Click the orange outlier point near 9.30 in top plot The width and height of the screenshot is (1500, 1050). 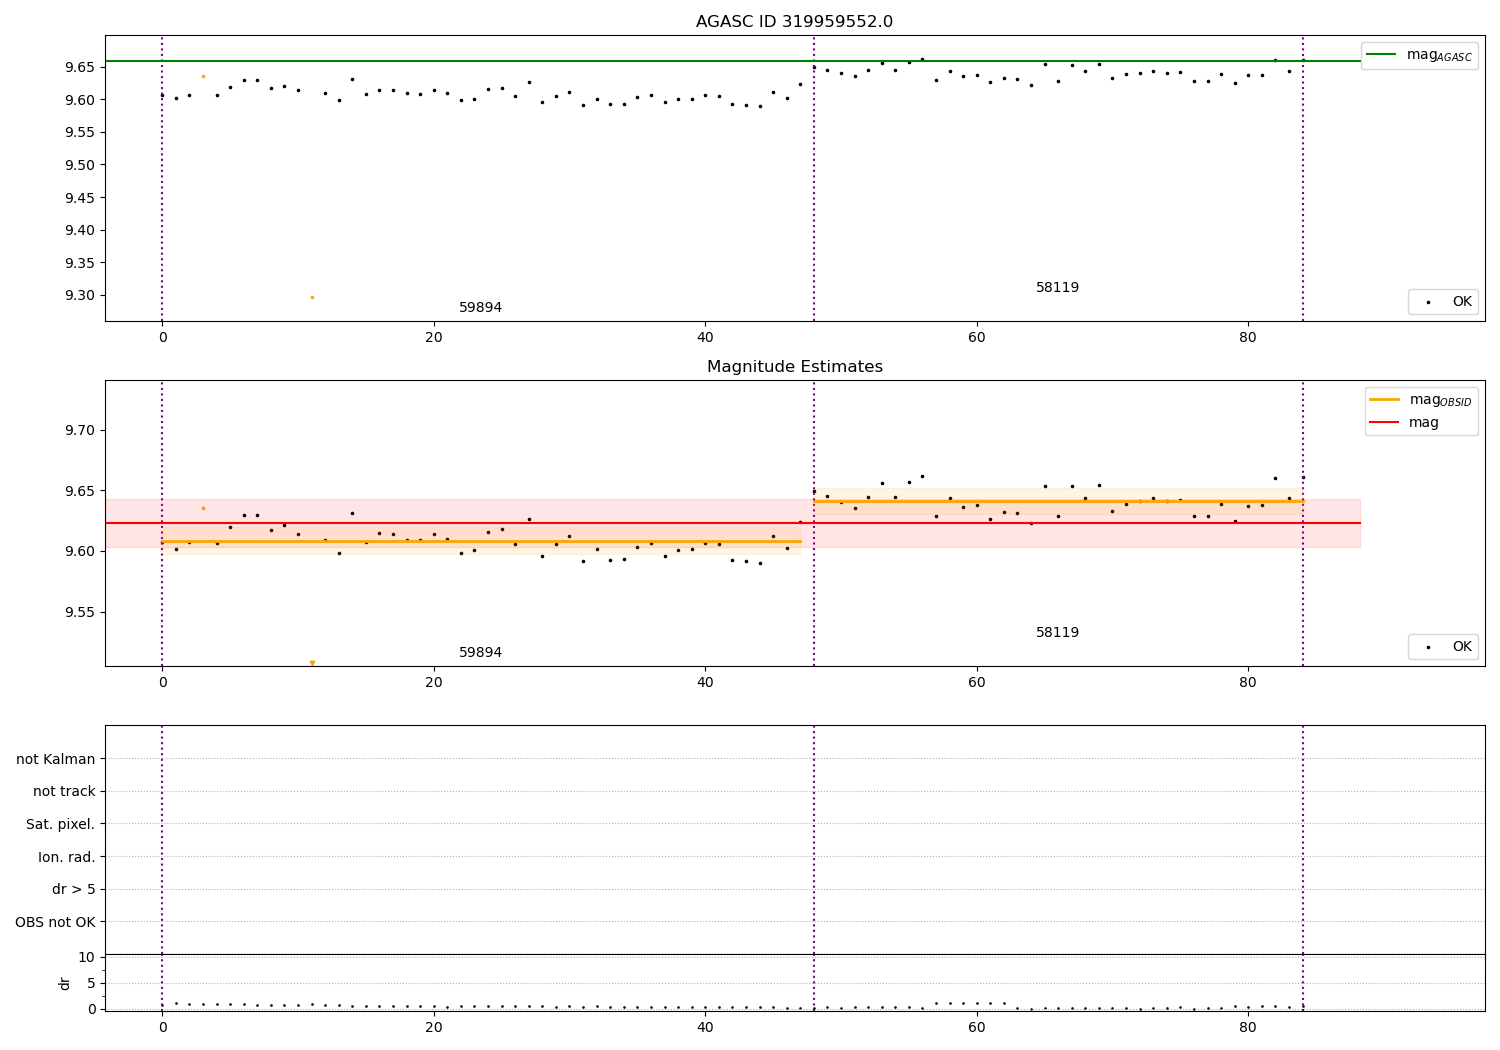tap(312, 297)
